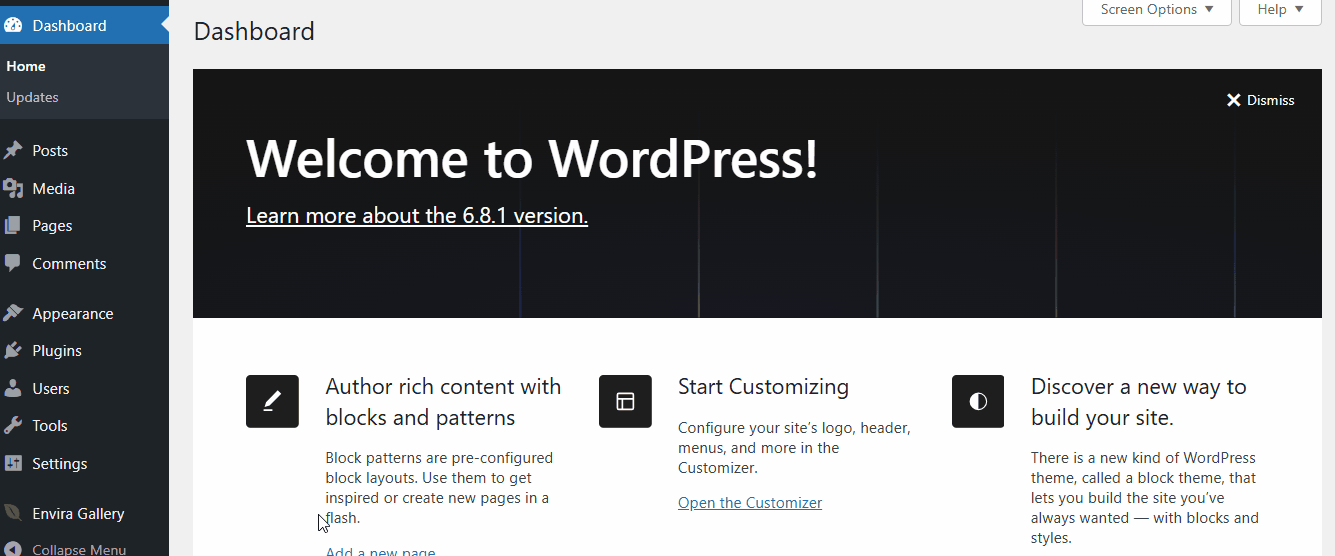
Task: Expand the Screen Options dropdown
Action: click(1156, 10)
